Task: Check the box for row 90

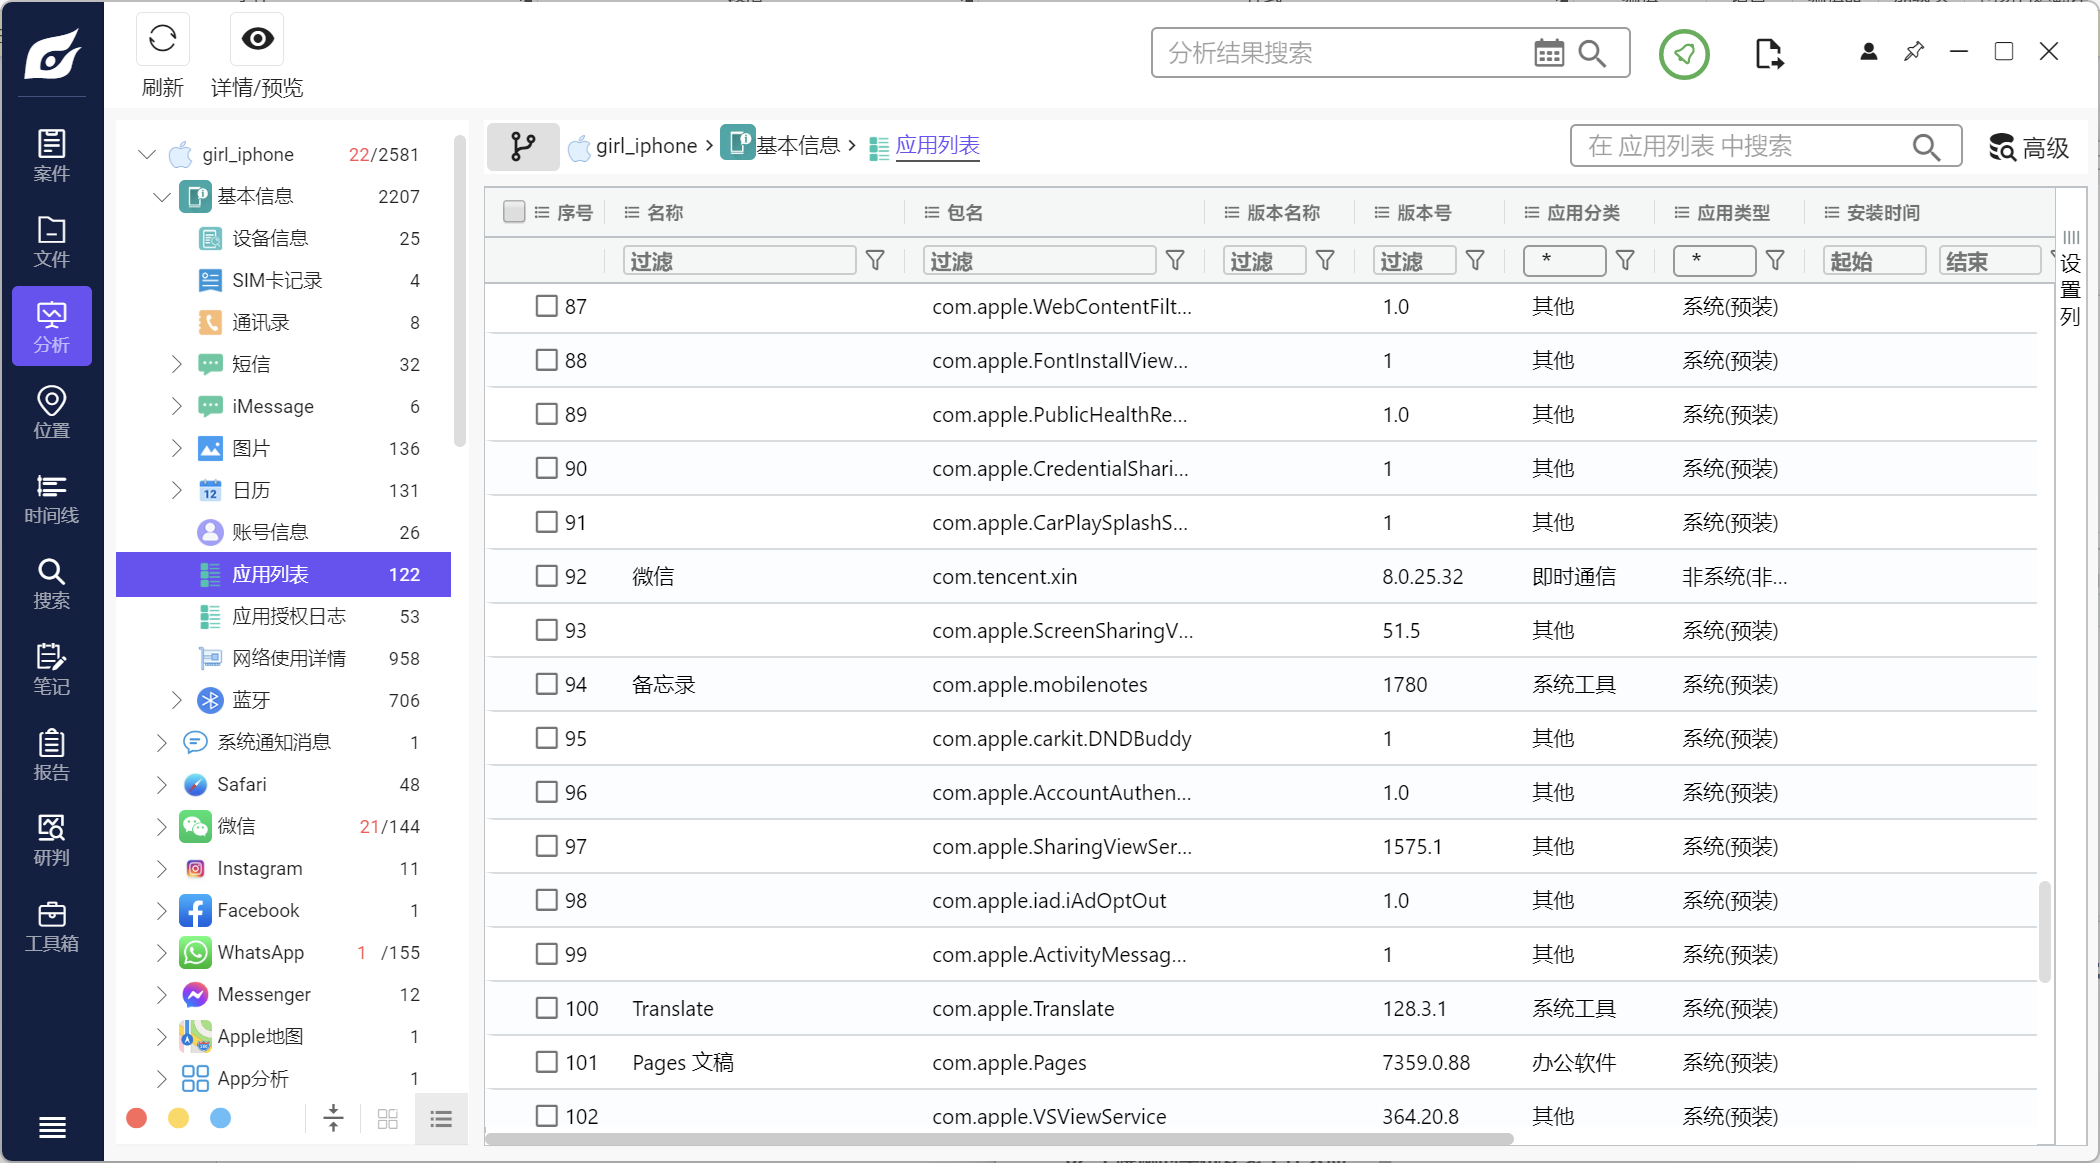Action: (x=546, y=468)
